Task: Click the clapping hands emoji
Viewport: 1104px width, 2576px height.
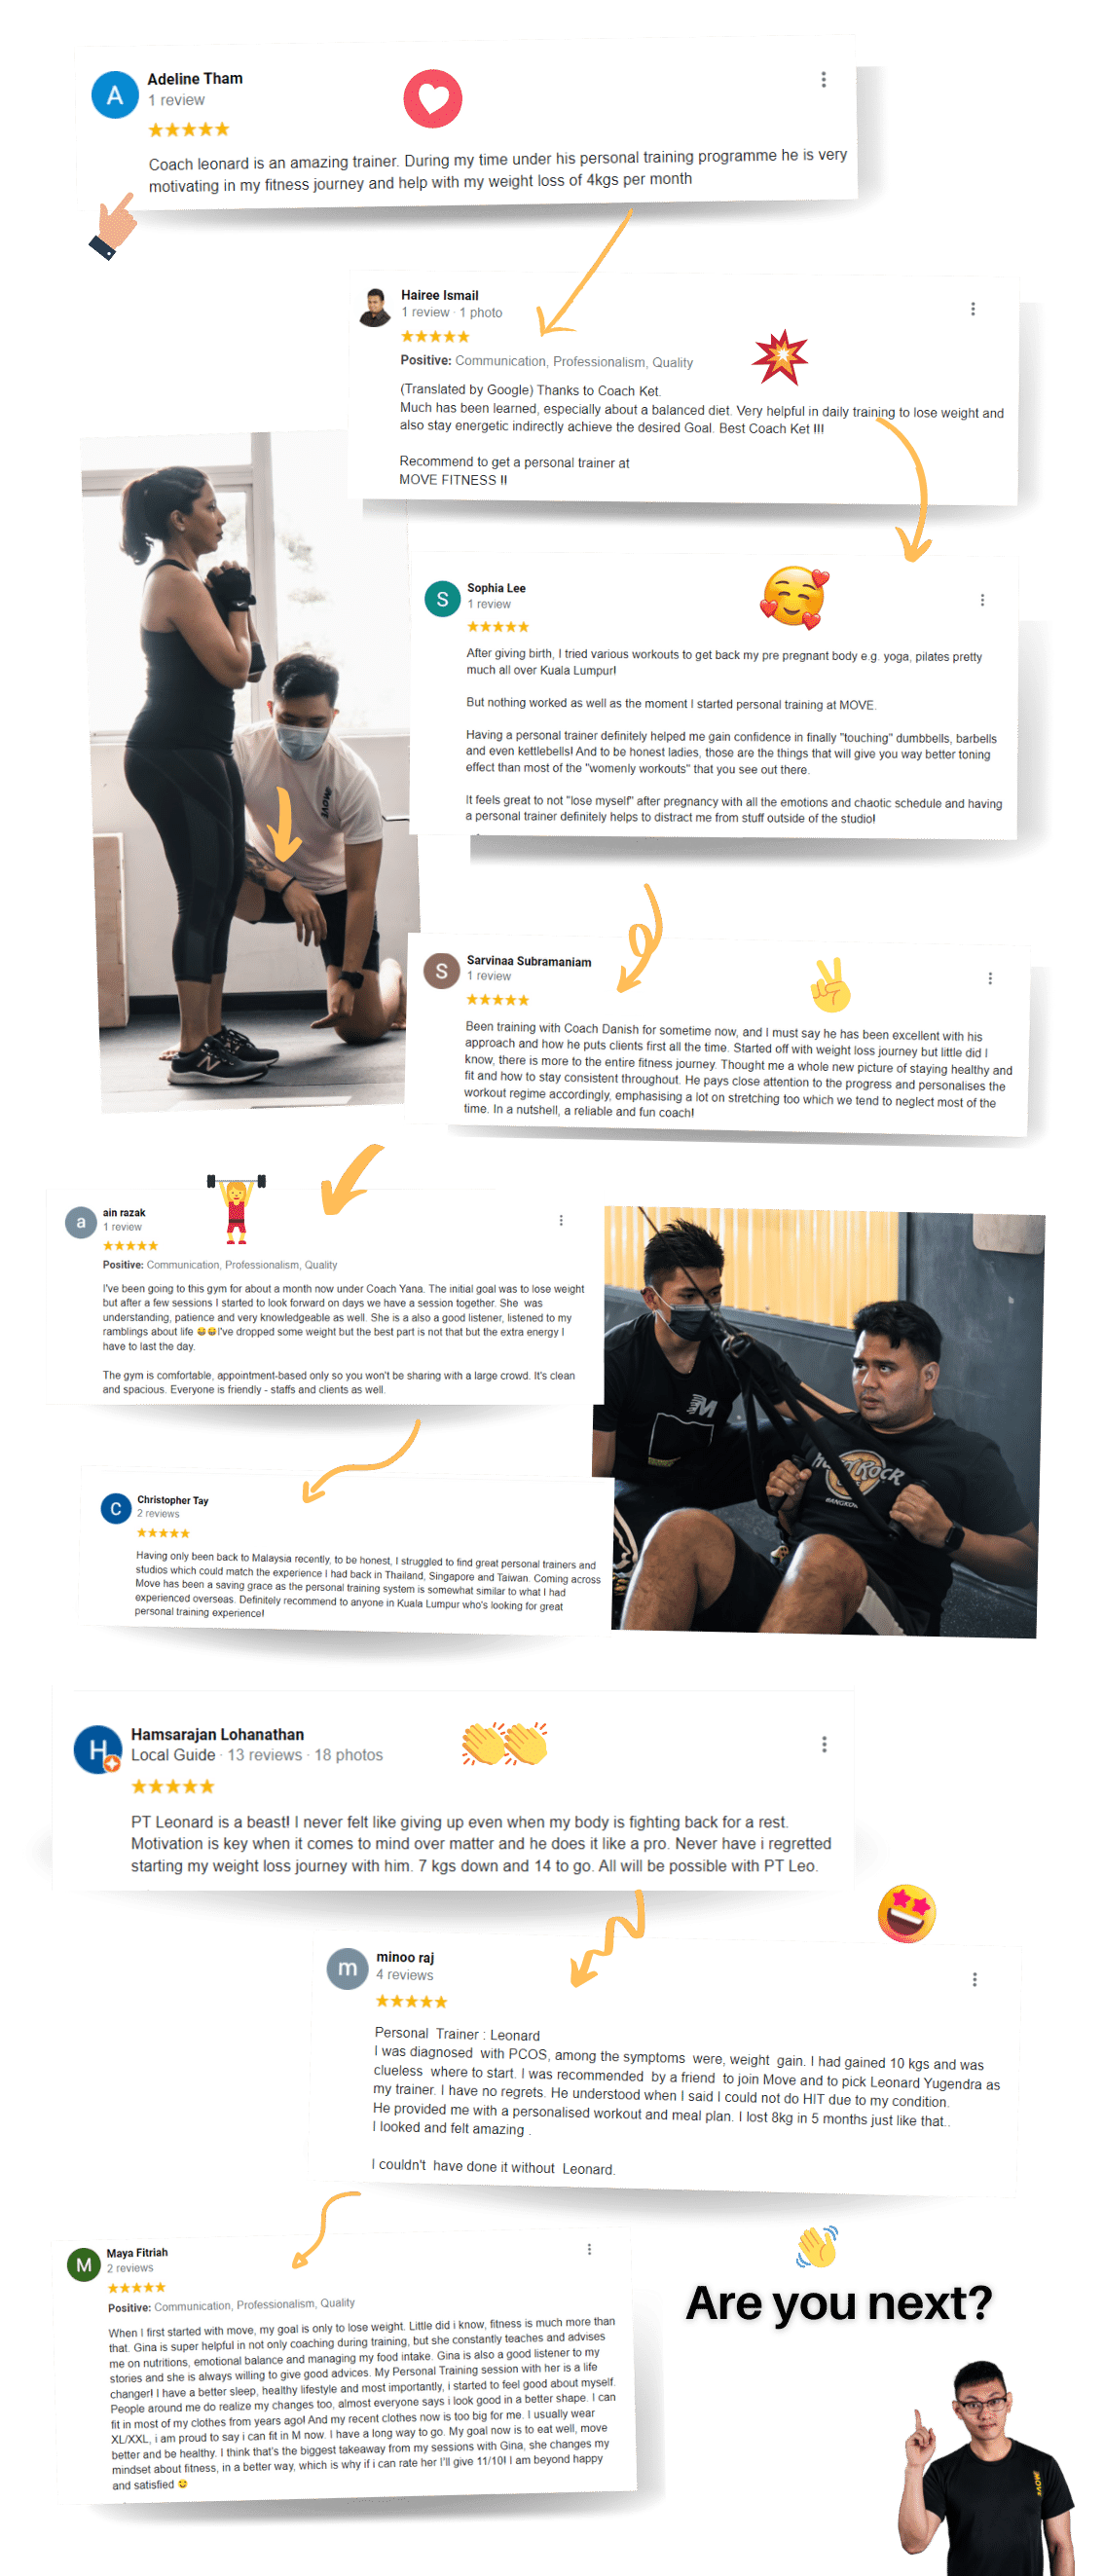Action: [x=505, y=1744]
